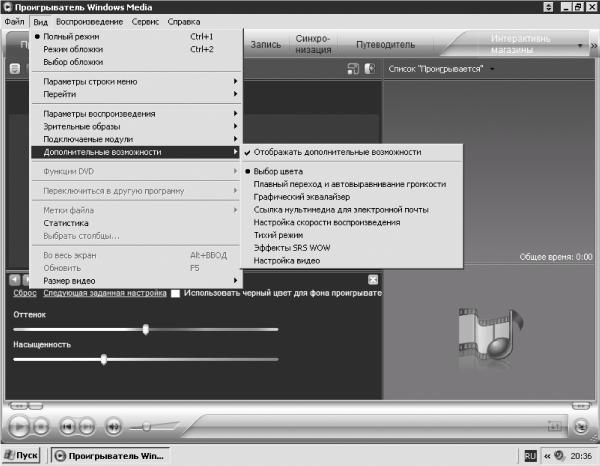The height and width of the screenshot is (466, 600).
Task: Click the first icon left of the playlist header
Action: [x=353, y=69]
